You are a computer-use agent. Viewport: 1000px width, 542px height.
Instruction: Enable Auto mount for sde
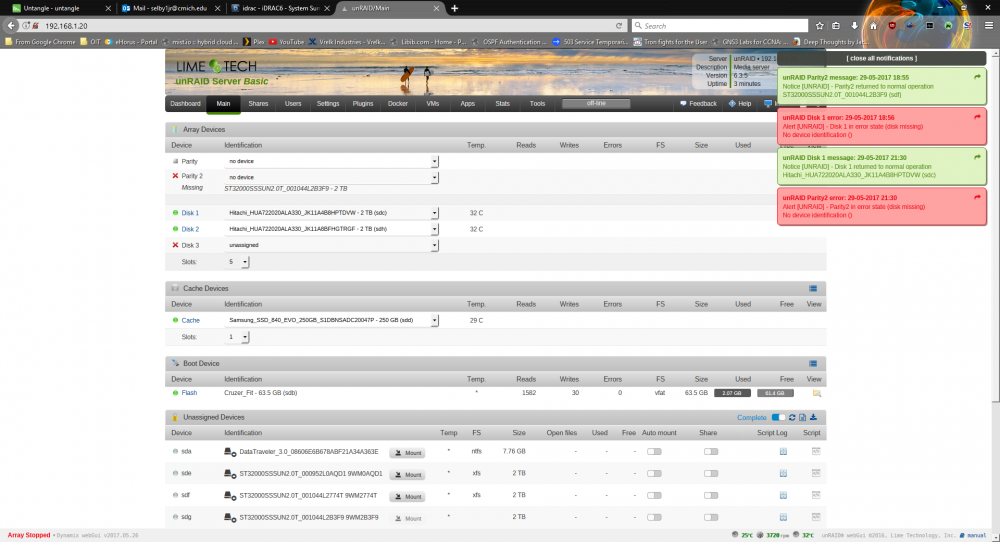click(x=654, y=473)
